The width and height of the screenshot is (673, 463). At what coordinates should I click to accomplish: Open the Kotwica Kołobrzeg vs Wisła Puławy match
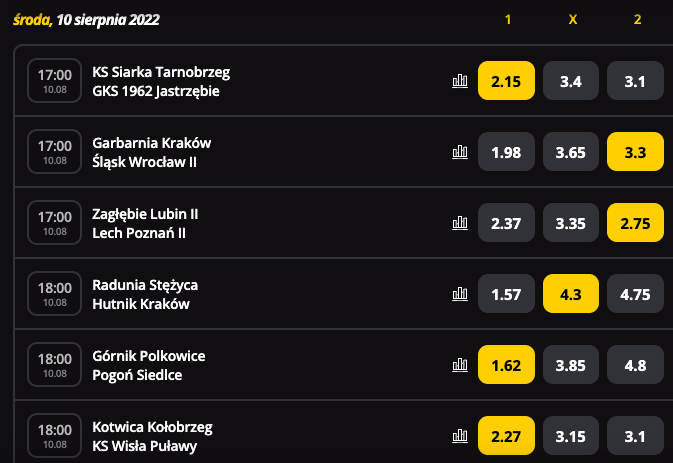[152, 436]
